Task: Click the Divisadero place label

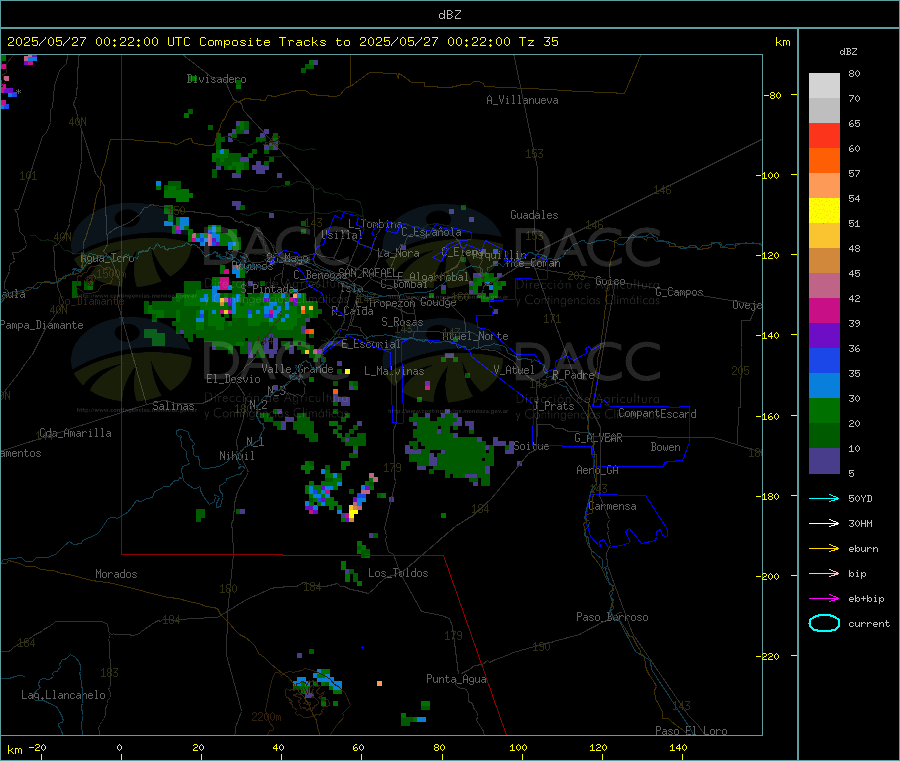Action: (x=216, y=79)
